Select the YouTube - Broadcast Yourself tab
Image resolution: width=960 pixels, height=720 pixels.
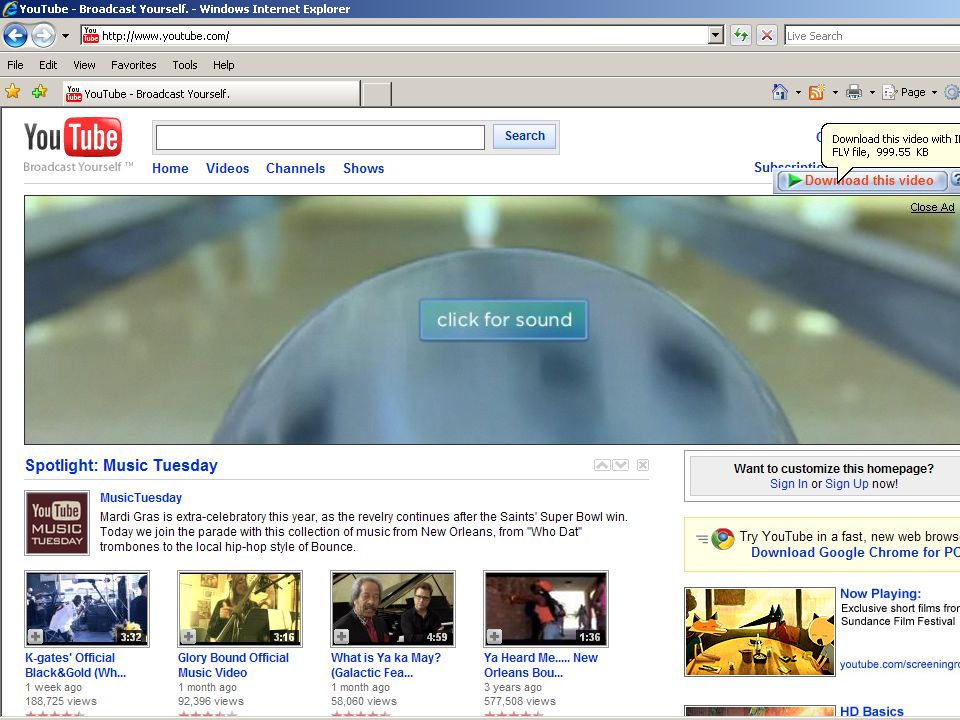pos(212,94)
